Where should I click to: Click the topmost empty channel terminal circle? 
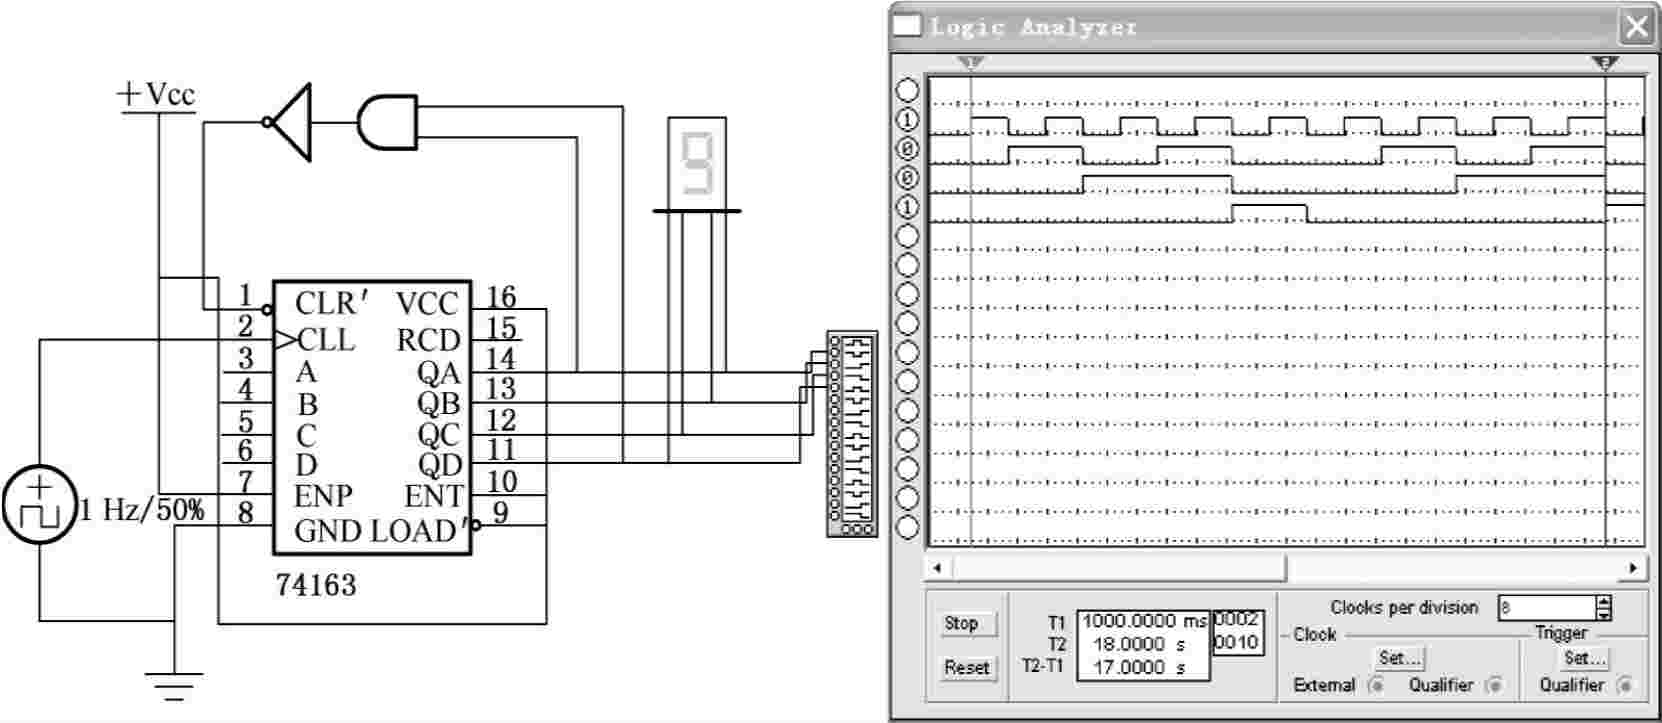point(907,90)
